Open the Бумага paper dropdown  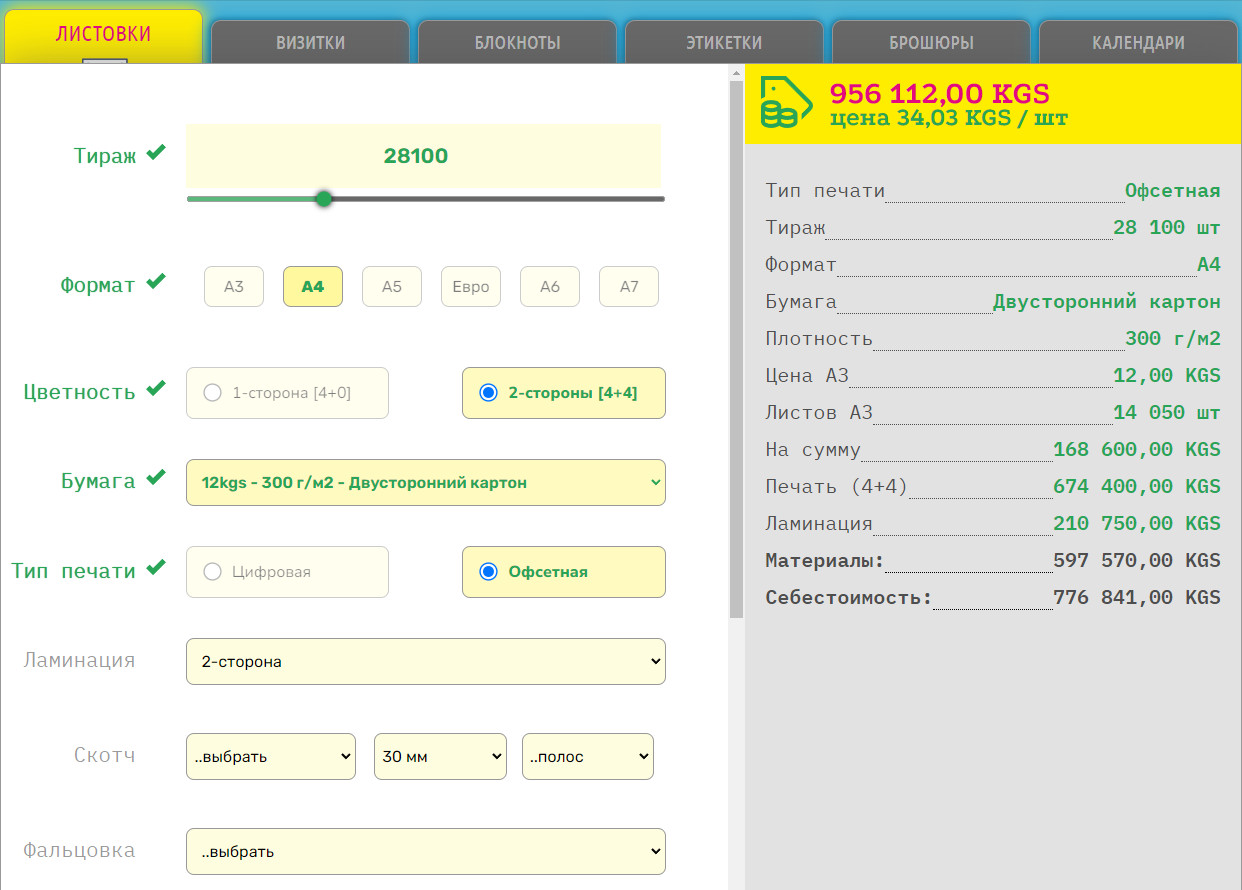pyautogui.click(x=426, y=483)
